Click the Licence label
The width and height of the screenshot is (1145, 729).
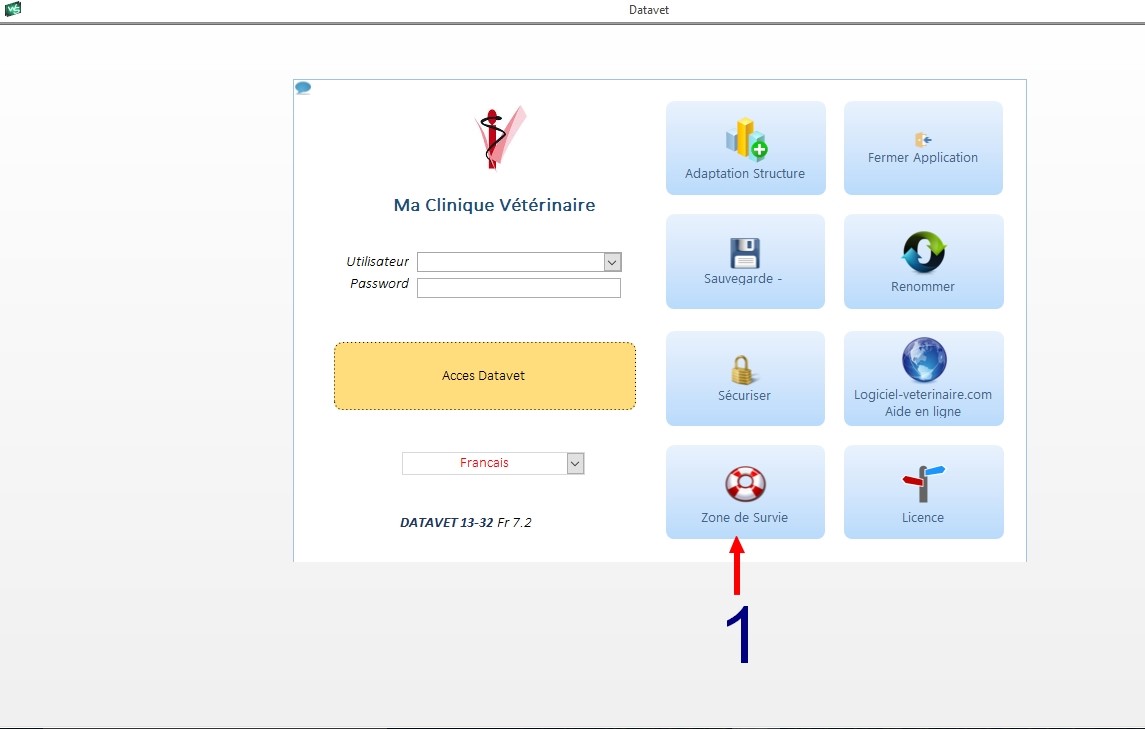point(922,517)
